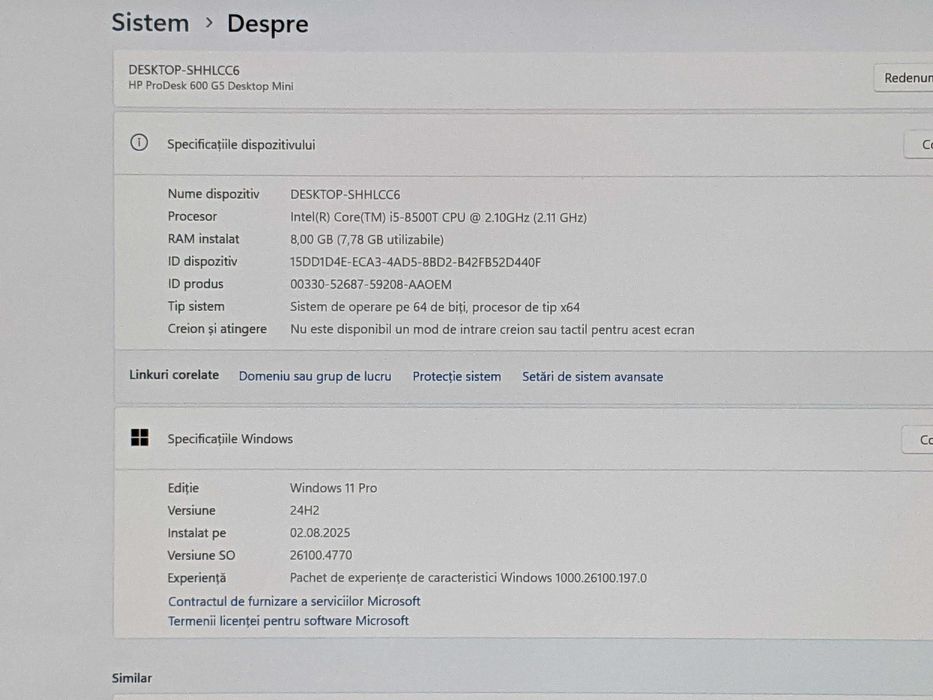Screen dimensions: 933x700
Task: Go back to Sistem in the breadcrumb
Action: click(x=151, y=23)
